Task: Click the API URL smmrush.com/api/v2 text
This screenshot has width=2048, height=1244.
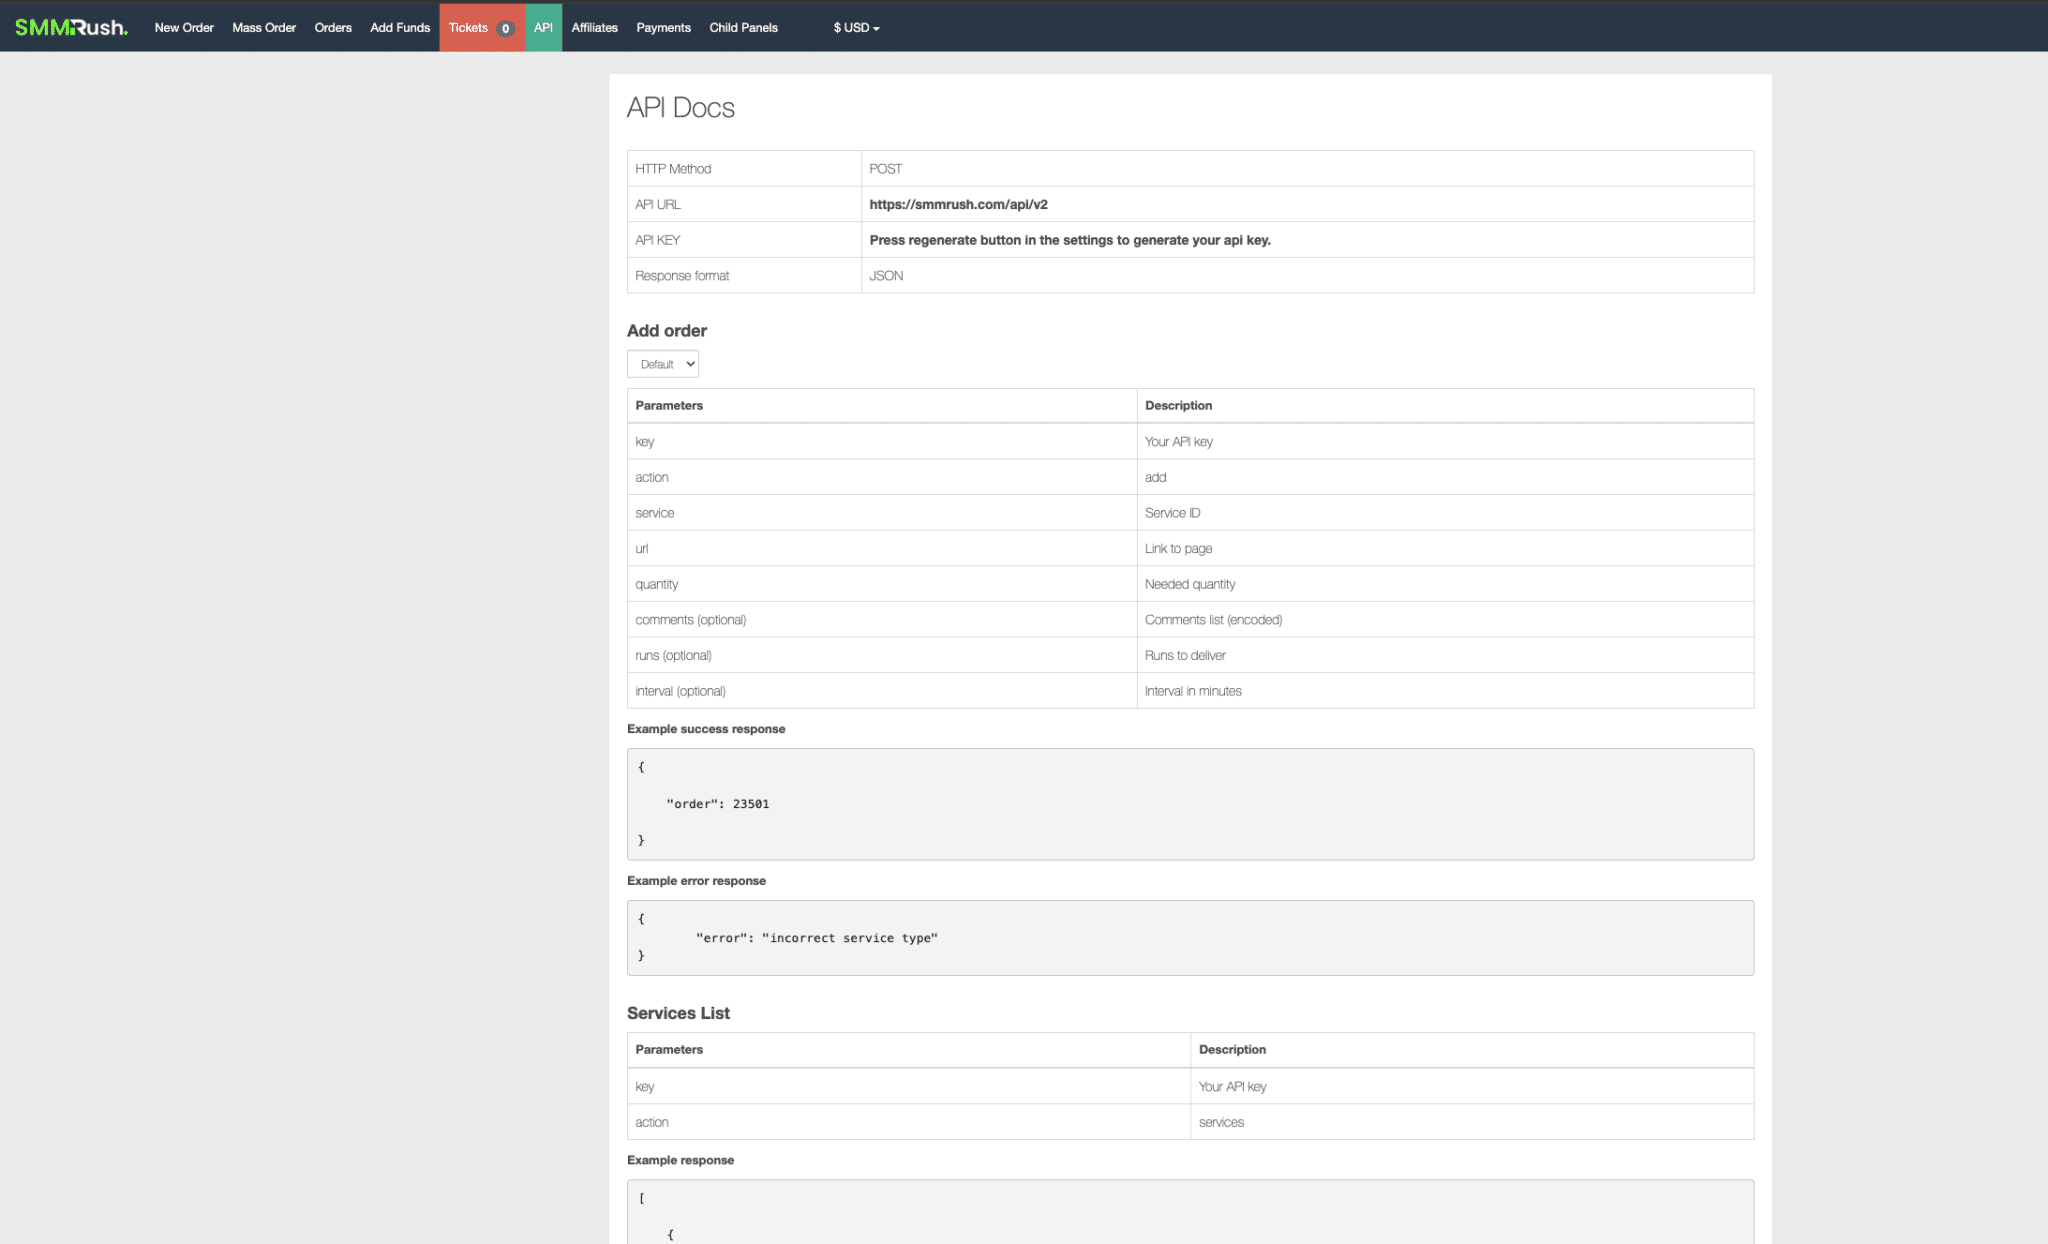Action: click(x=958, y=204)
